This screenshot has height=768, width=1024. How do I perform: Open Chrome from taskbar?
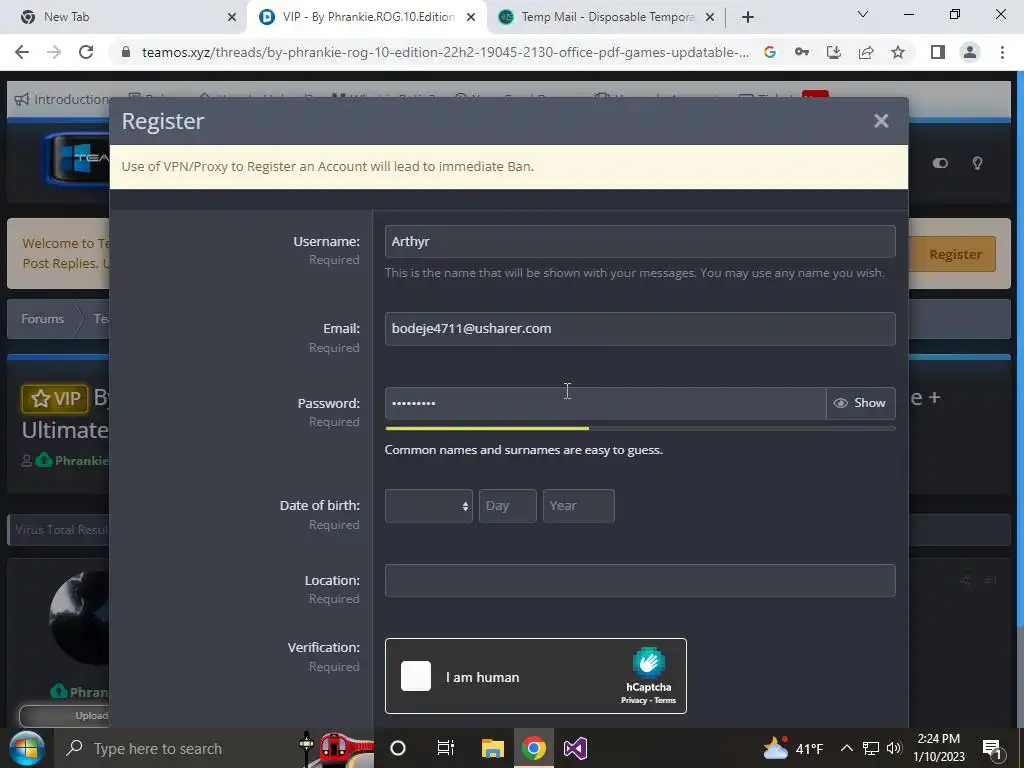point(534,748)
